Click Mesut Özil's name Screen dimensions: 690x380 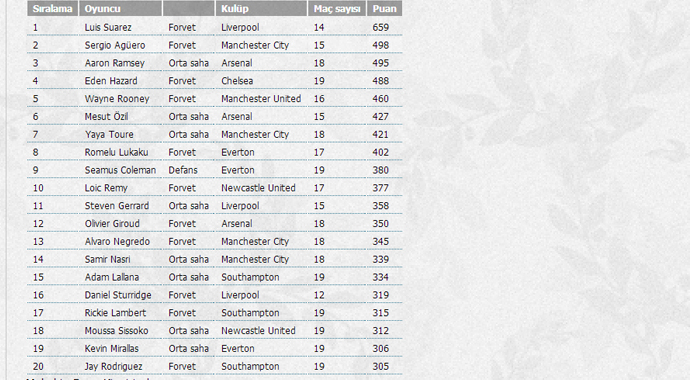pyautogui.click(x=106, y=117)
